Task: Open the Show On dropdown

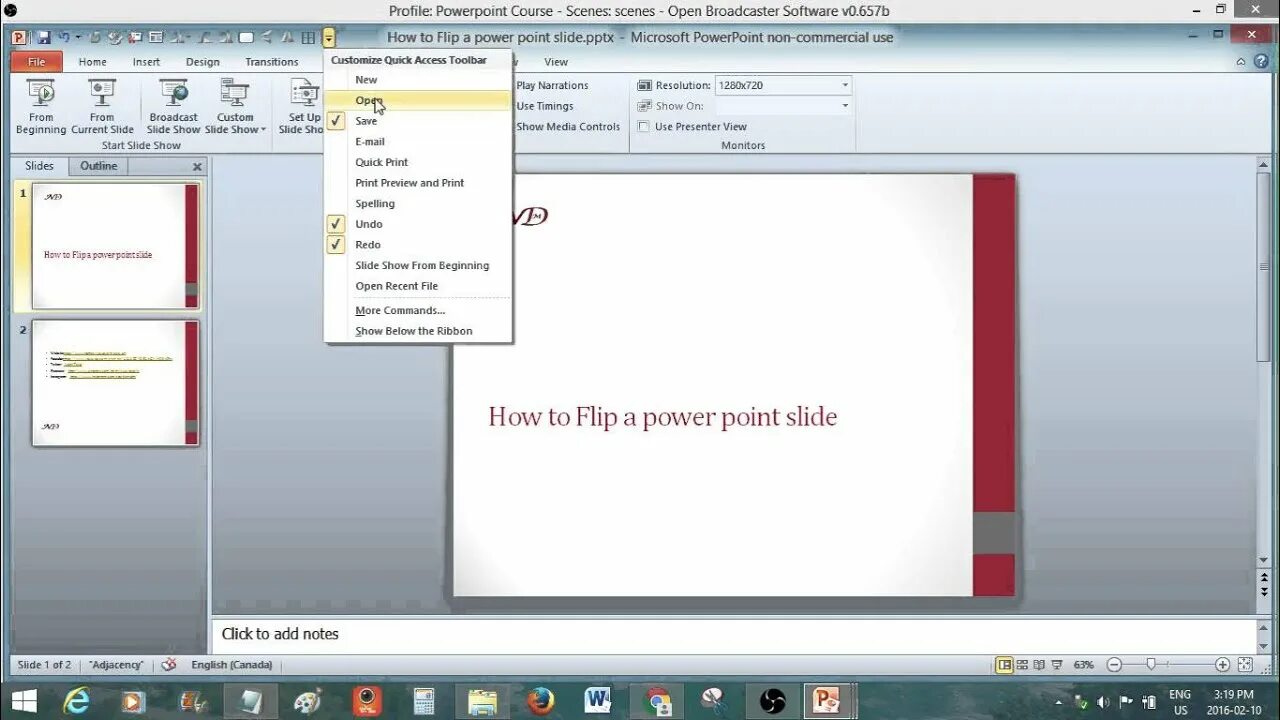Action: point(845,106)
